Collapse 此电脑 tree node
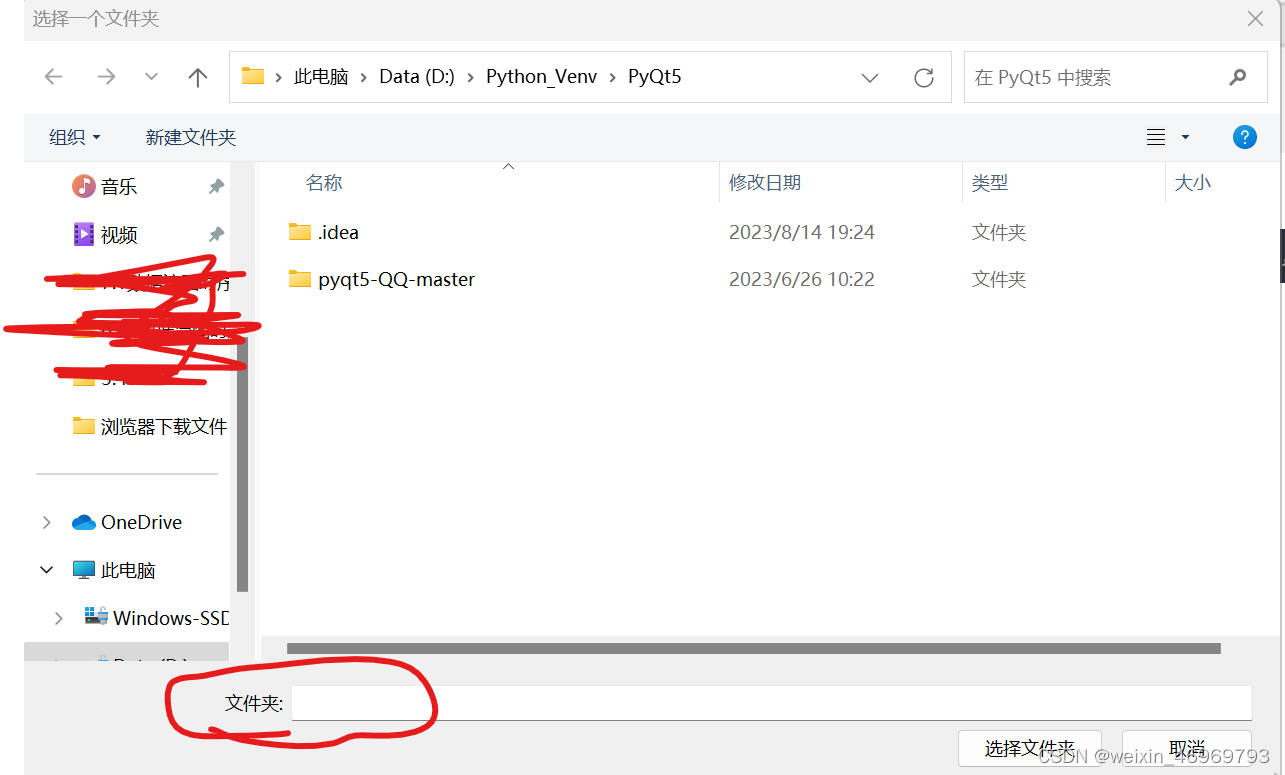Viewport: 1285px width, 775px height. [x=46, y=570]
